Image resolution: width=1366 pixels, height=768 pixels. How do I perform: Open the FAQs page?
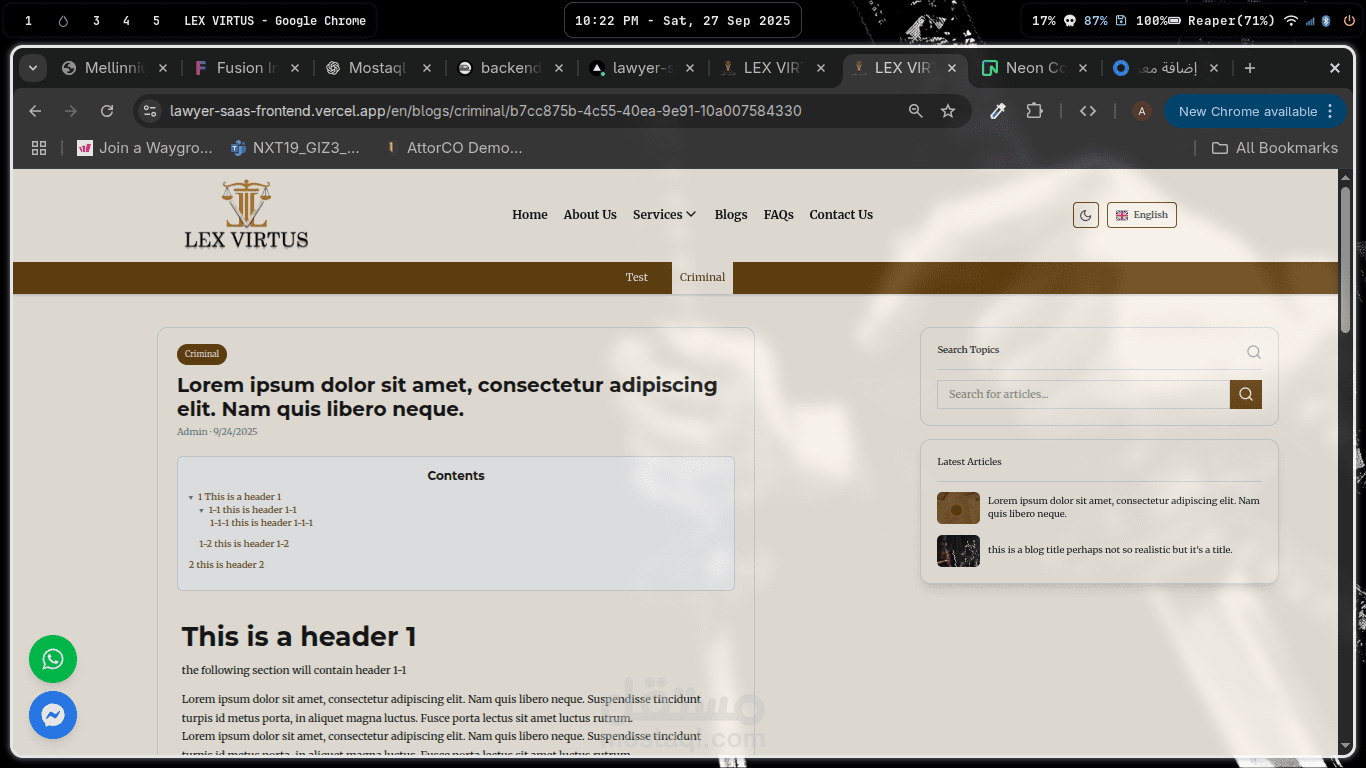(779, 215)
